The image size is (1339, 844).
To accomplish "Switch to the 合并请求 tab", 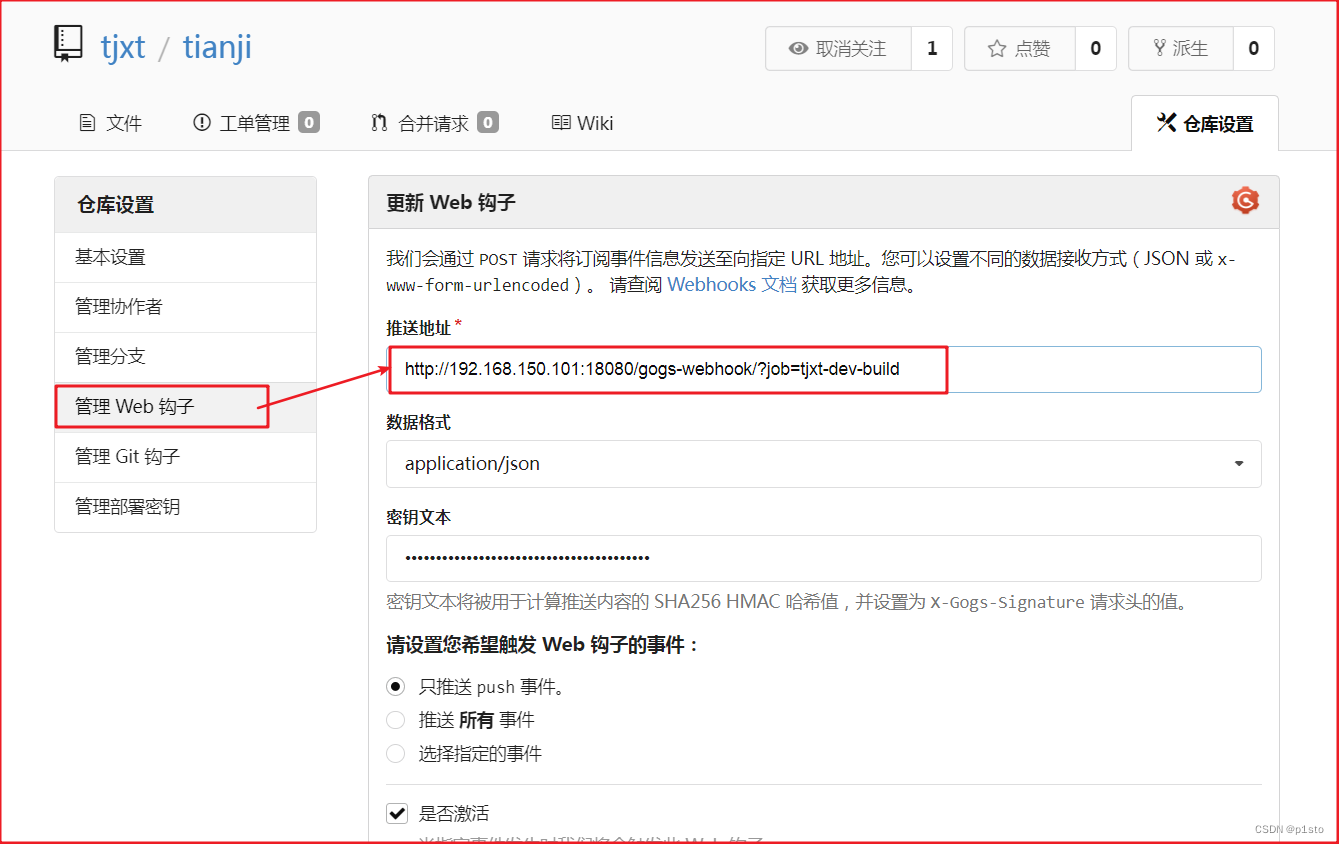I will (434, 123).
